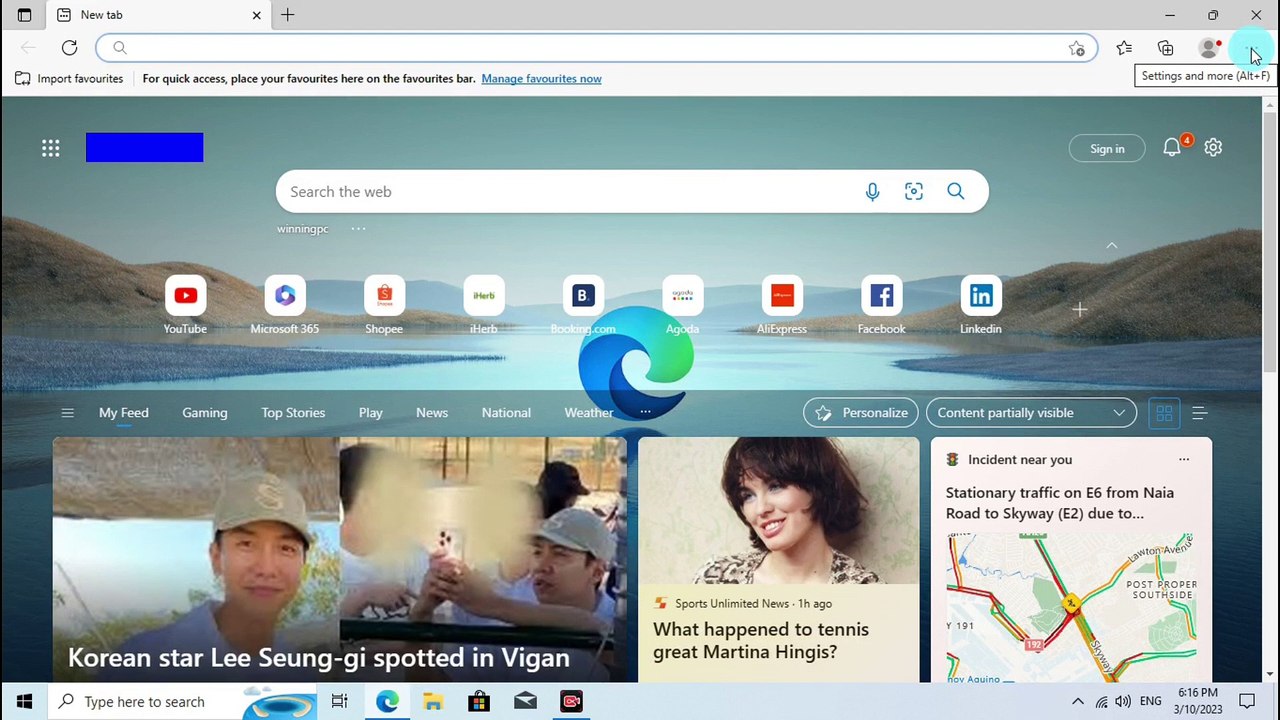Screen dimensions: 1280x720
Task: Open Manage favourites now link
Action: [x=541, y=79]
